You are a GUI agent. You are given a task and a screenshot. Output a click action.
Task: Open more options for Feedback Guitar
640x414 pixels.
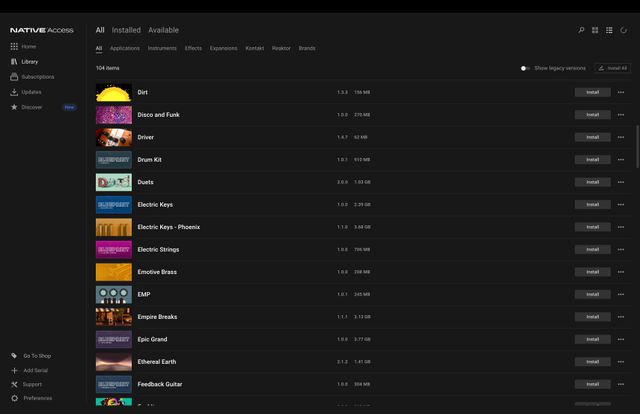tap(621, 384)
